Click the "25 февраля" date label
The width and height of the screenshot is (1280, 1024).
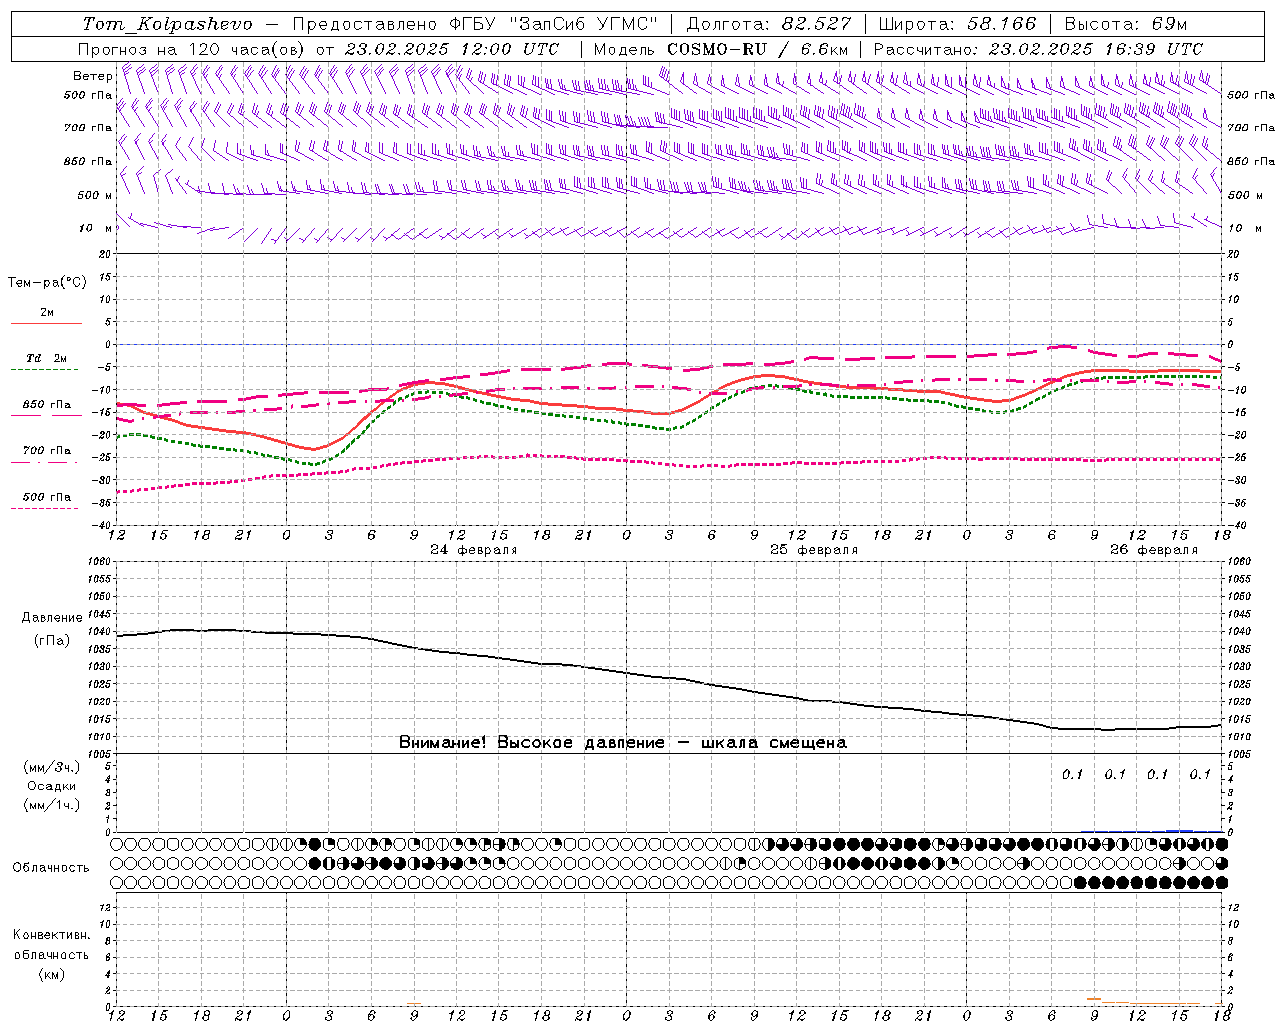coord(814,550)
